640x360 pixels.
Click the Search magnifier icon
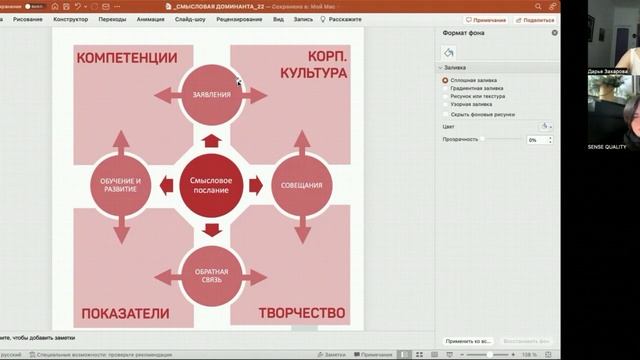pos(538,6)
